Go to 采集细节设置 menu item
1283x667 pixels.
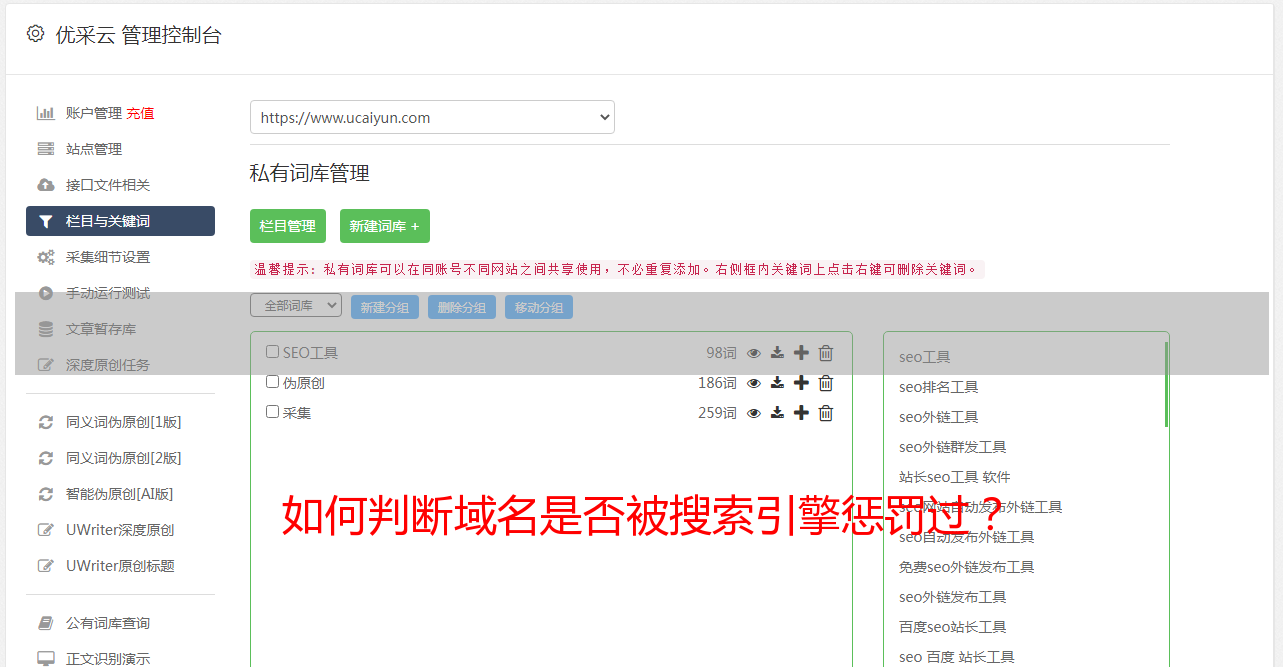click(108, 257)
